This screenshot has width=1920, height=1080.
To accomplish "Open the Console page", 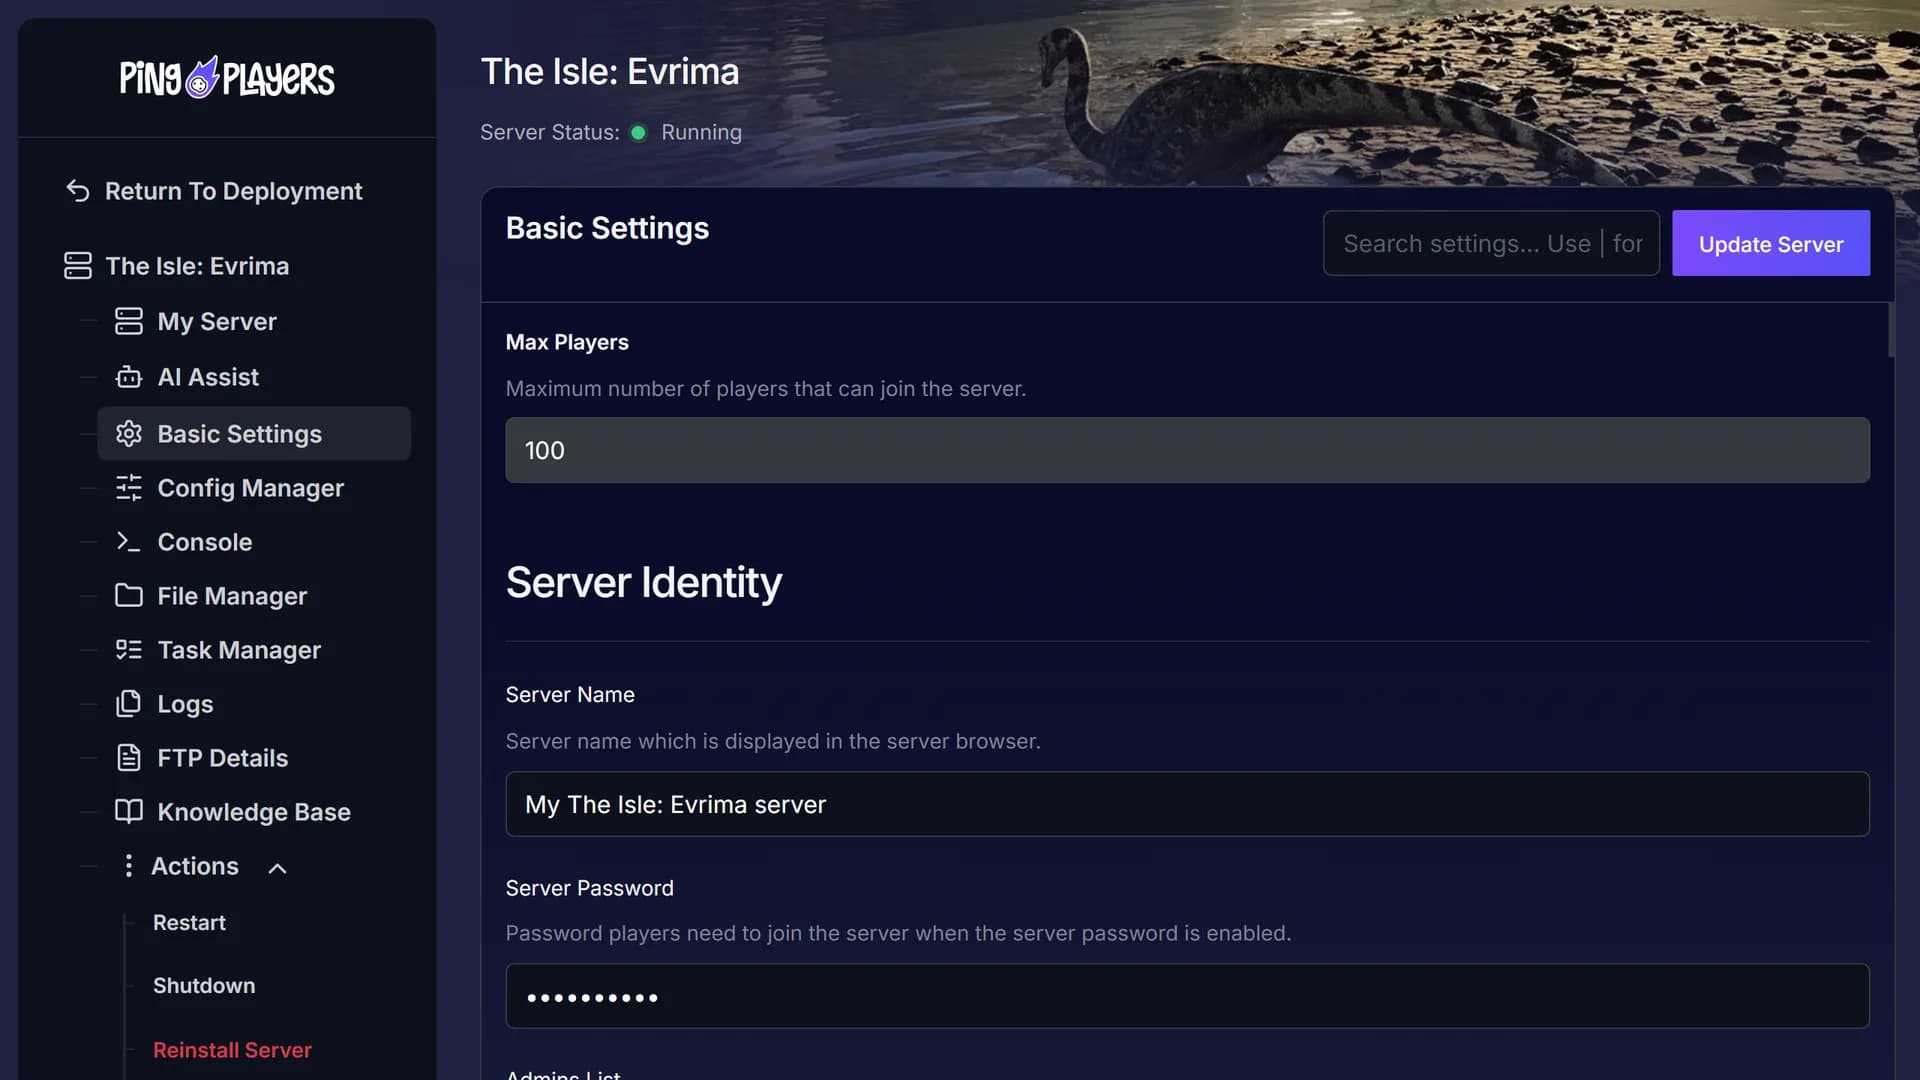I will [x=204, y=542].
